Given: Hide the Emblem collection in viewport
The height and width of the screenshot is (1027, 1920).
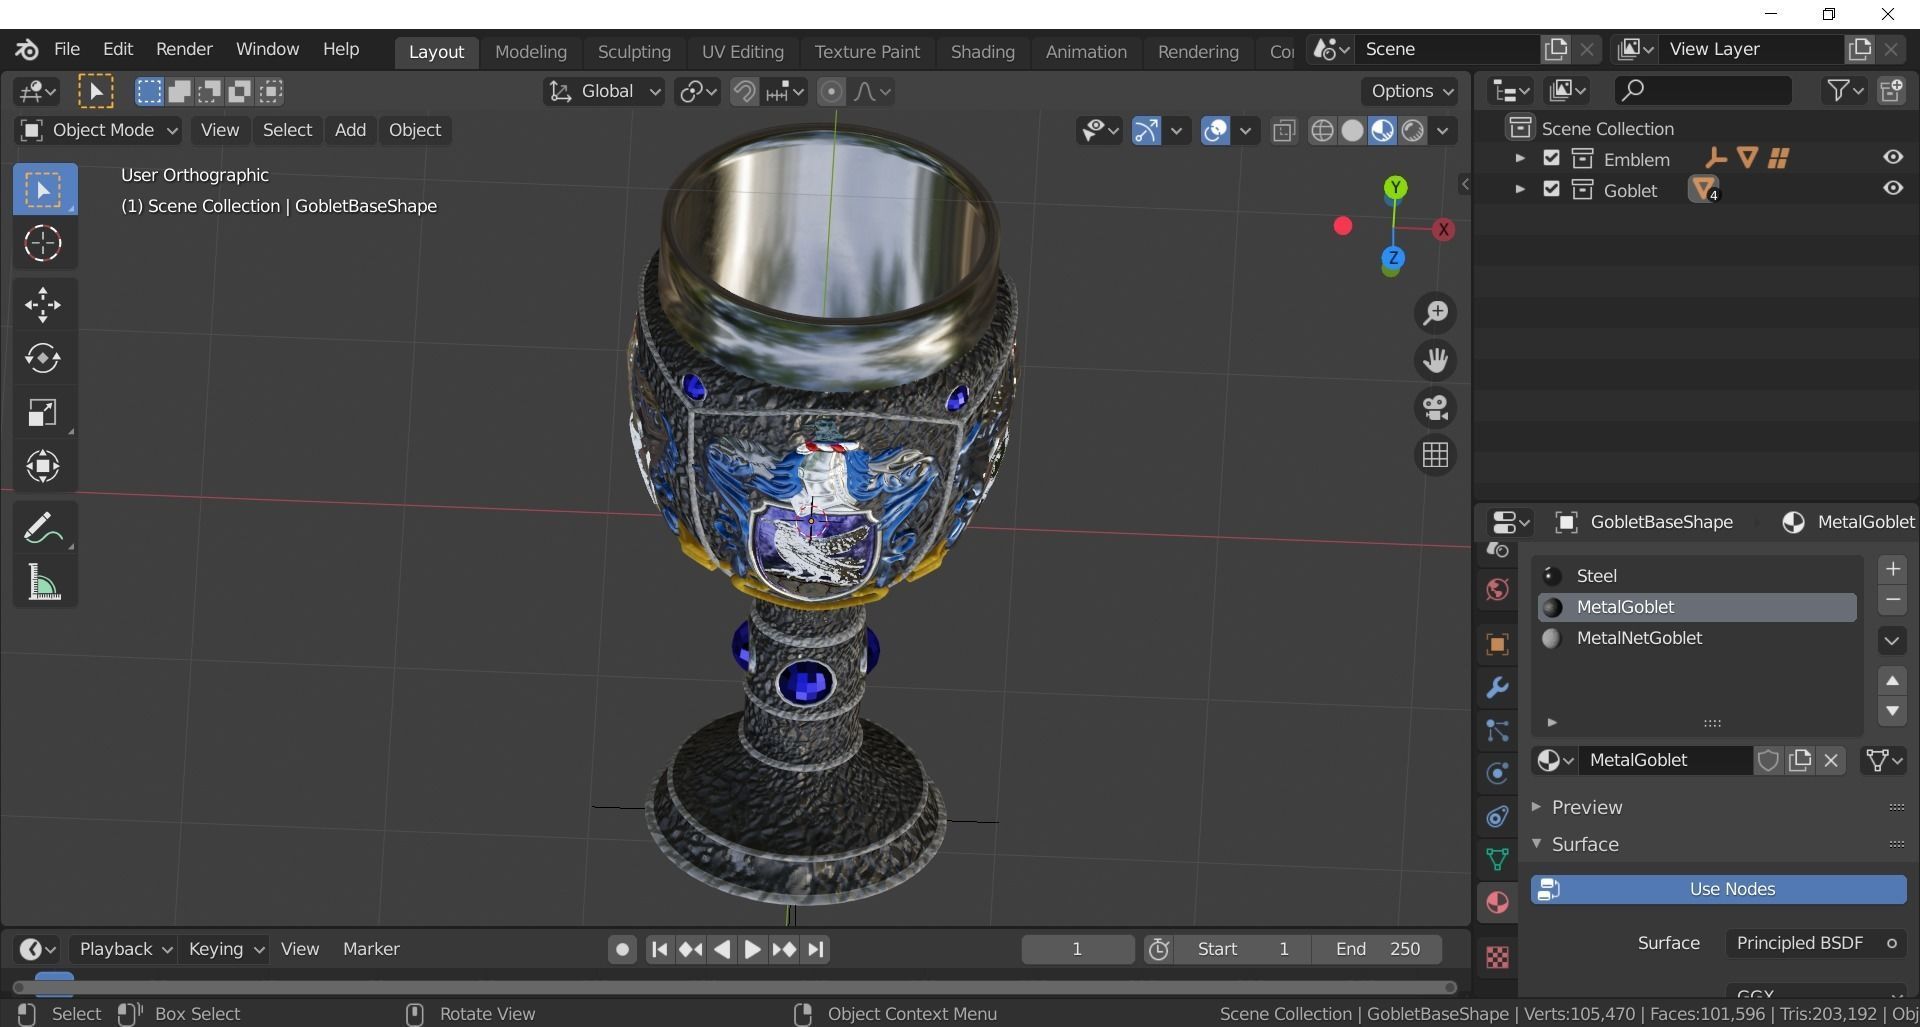Looking at the screenshot, I should (1892, 157).
